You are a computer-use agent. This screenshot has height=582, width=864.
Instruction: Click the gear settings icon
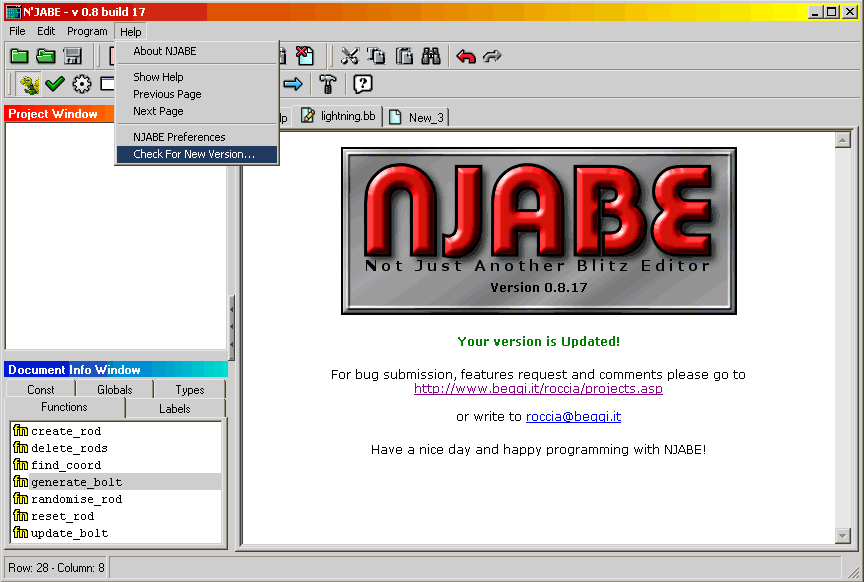(x=82, y=84)
